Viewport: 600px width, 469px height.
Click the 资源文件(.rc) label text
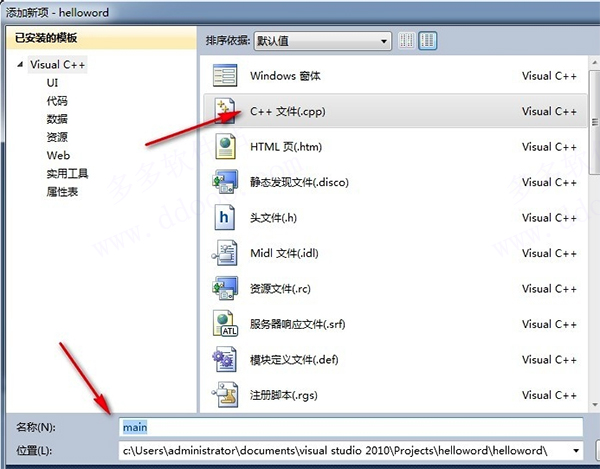click(280, 288)
